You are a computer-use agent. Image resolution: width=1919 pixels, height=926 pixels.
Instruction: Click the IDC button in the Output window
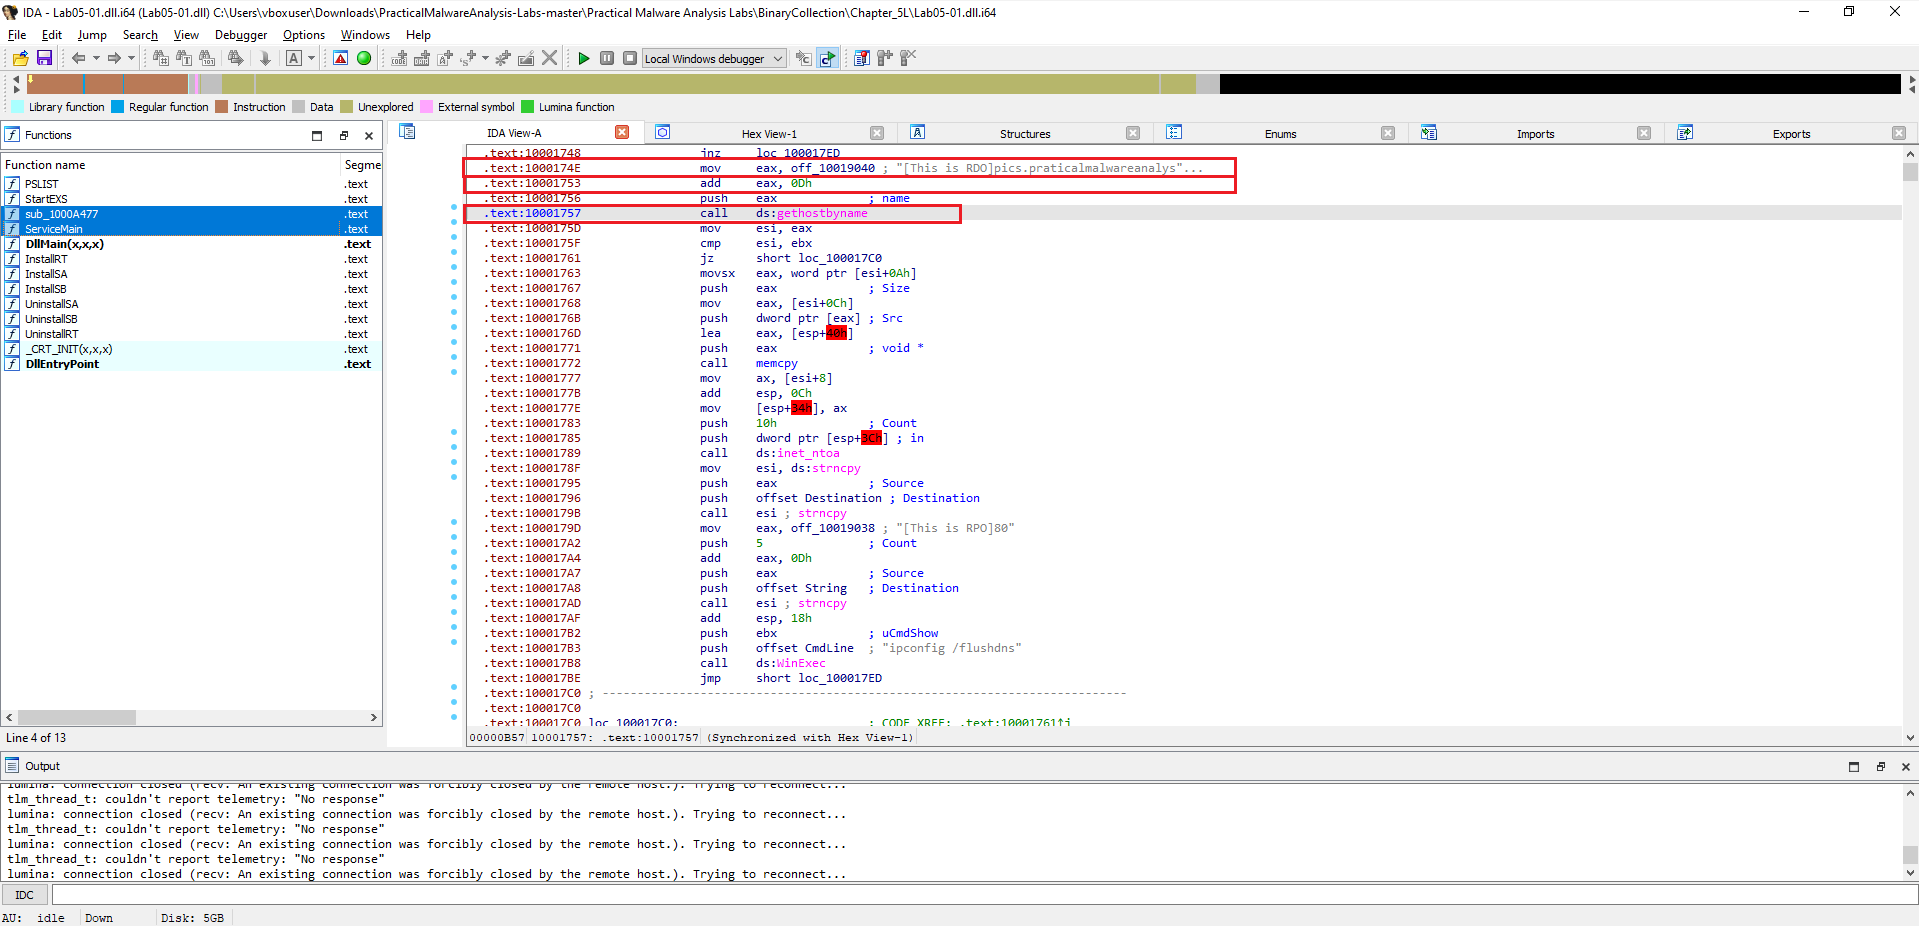(x=24, y=894)
